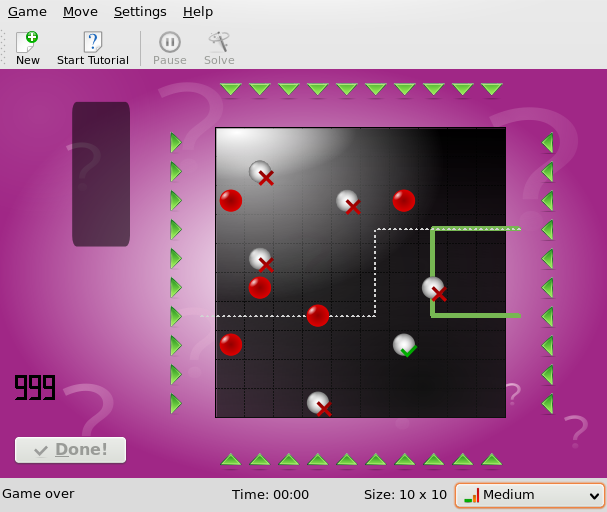The image size is (607, 512).
Task: Click the Solve toolbar button
Action: [x=219, y=48]
